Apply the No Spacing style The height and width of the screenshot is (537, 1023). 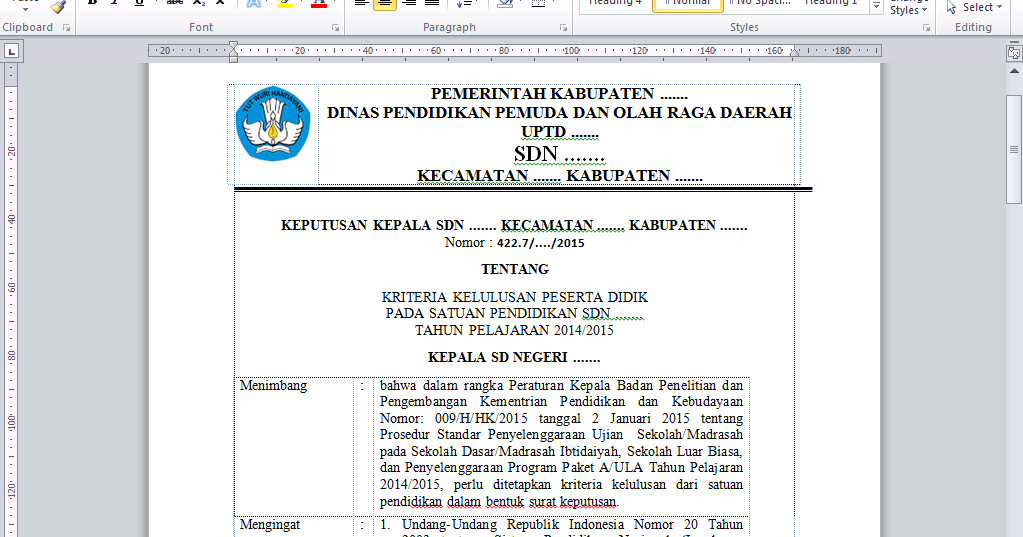(759, 3)
